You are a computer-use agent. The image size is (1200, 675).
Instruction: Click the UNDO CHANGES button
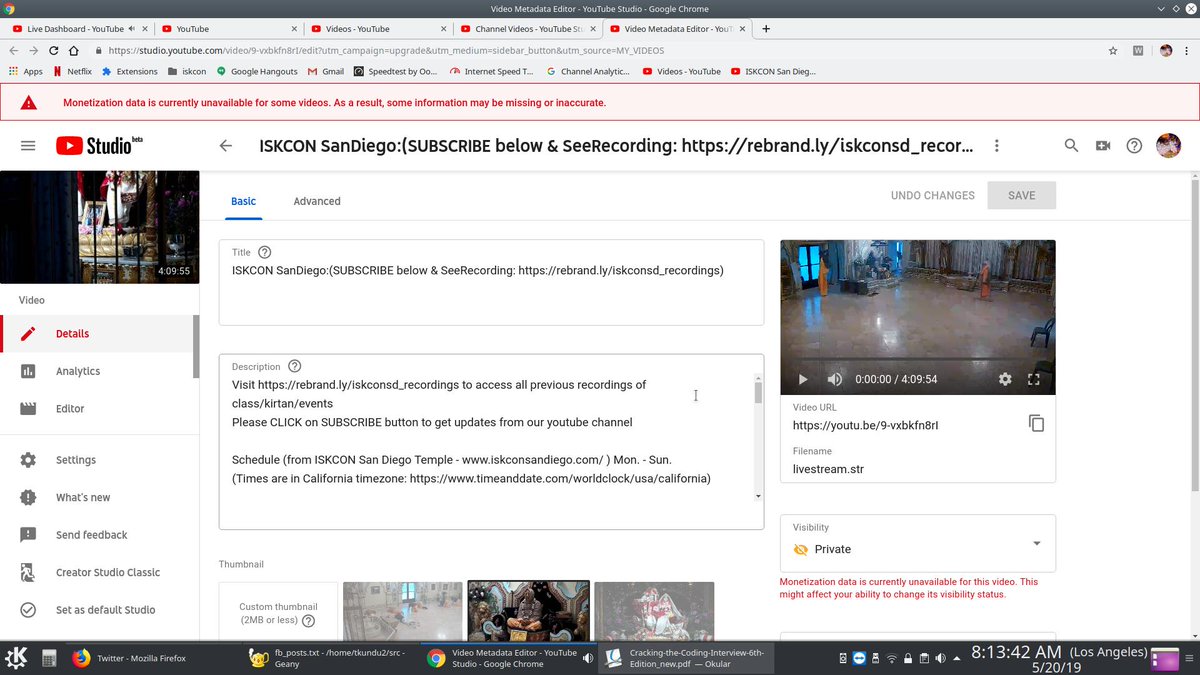coord(932,195)
